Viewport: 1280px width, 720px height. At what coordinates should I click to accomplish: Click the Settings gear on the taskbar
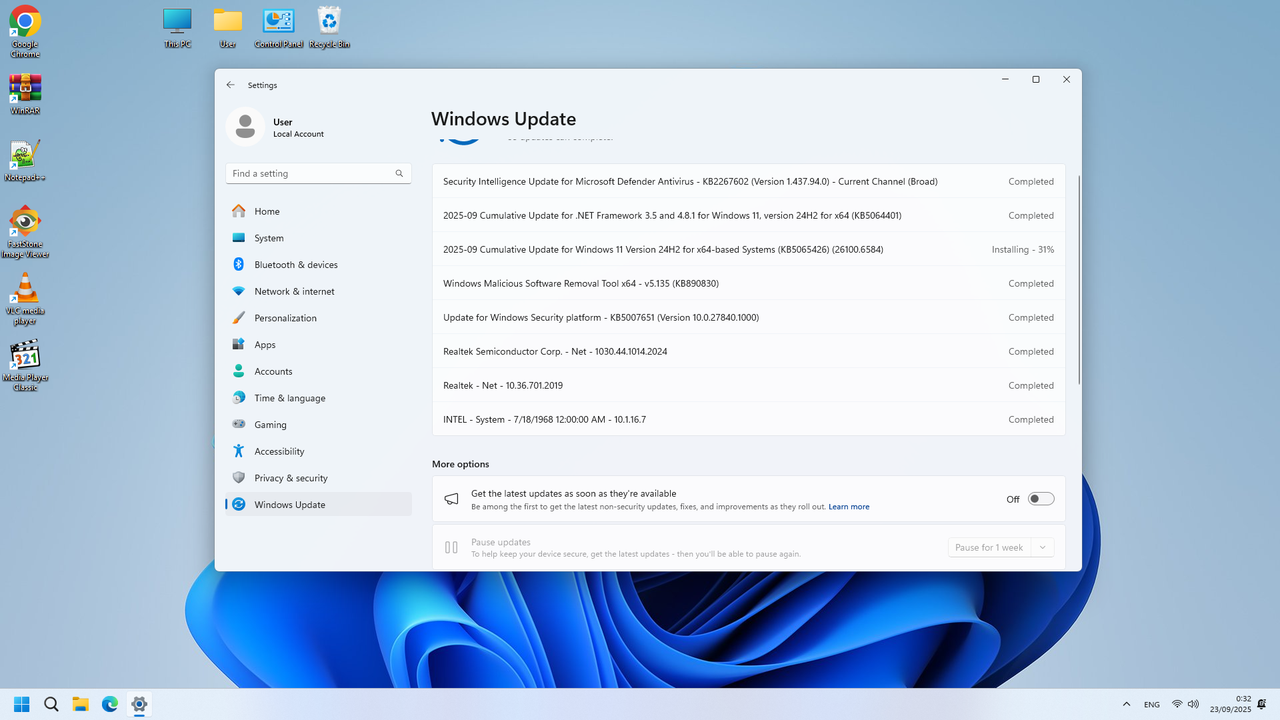coord(139,704)
